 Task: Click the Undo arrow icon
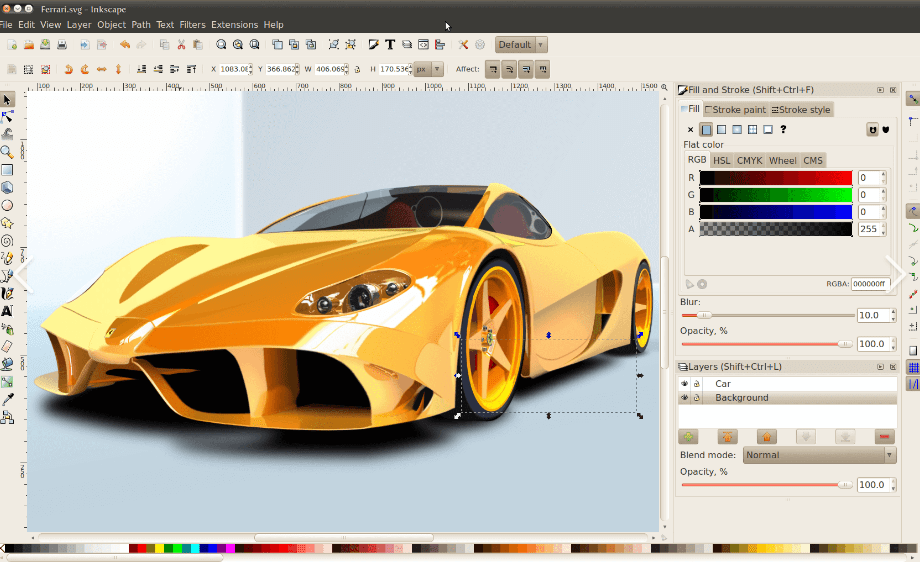pyautogui.click(x=124, y=45)
